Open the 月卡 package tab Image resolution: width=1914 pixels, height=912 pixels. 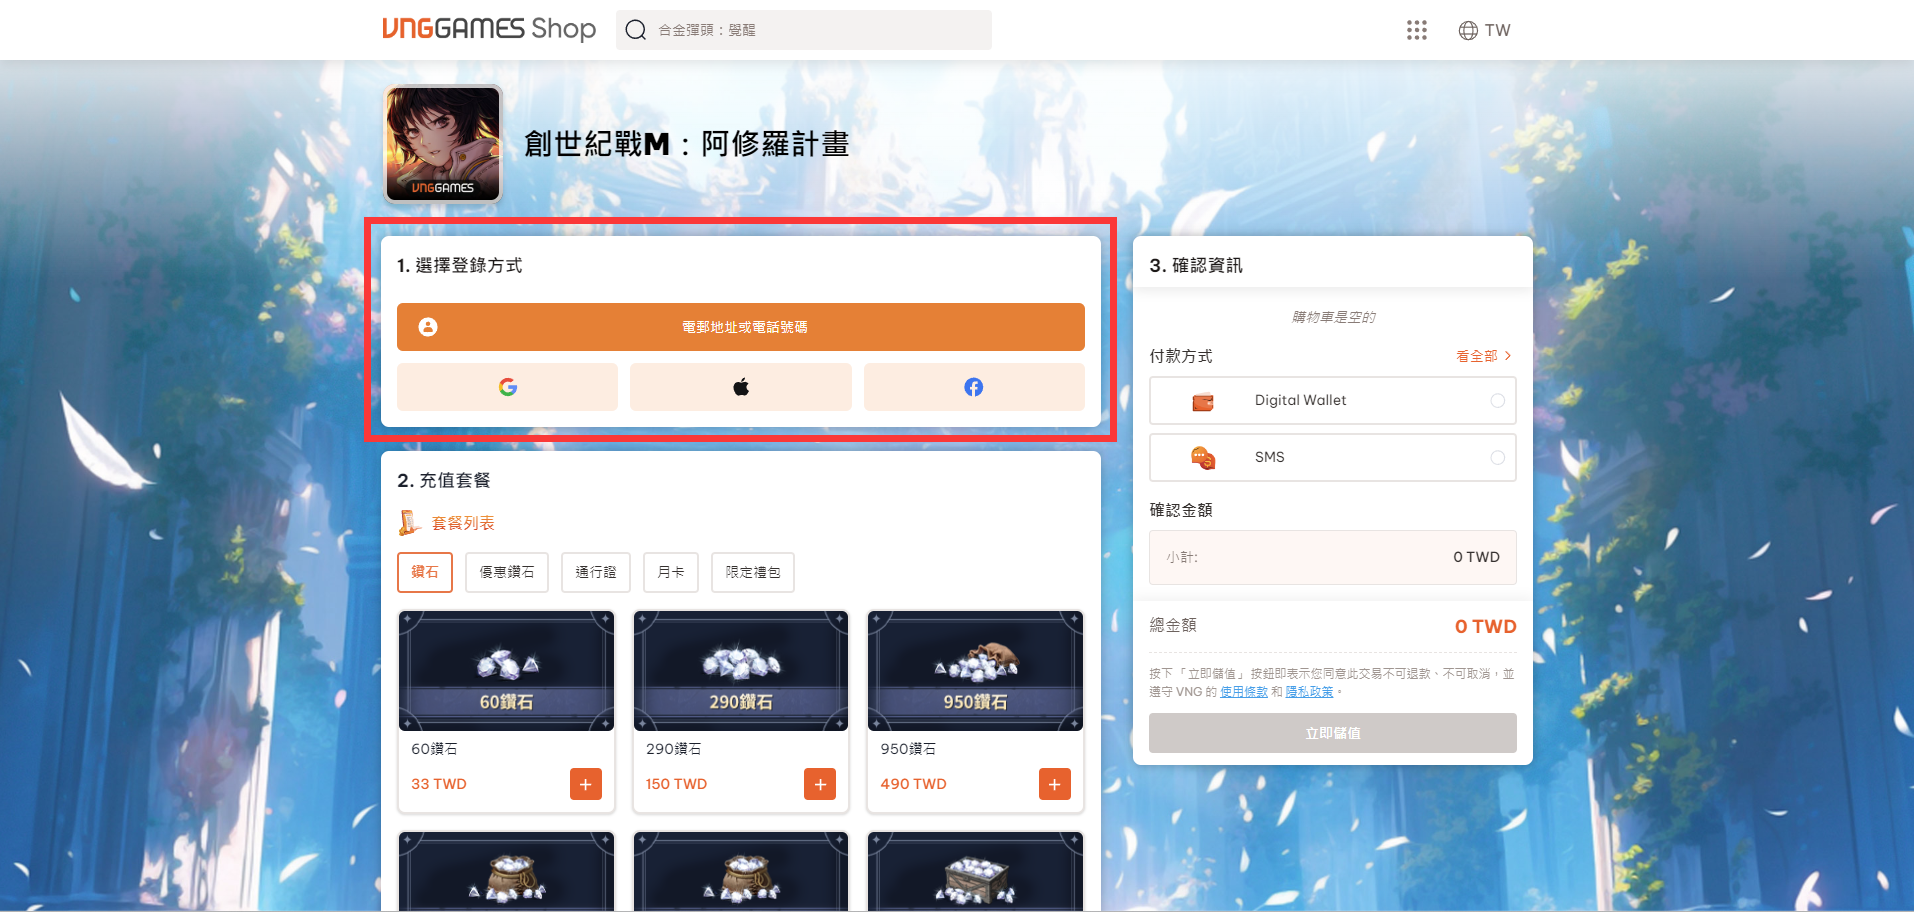[x=670, y=572]
